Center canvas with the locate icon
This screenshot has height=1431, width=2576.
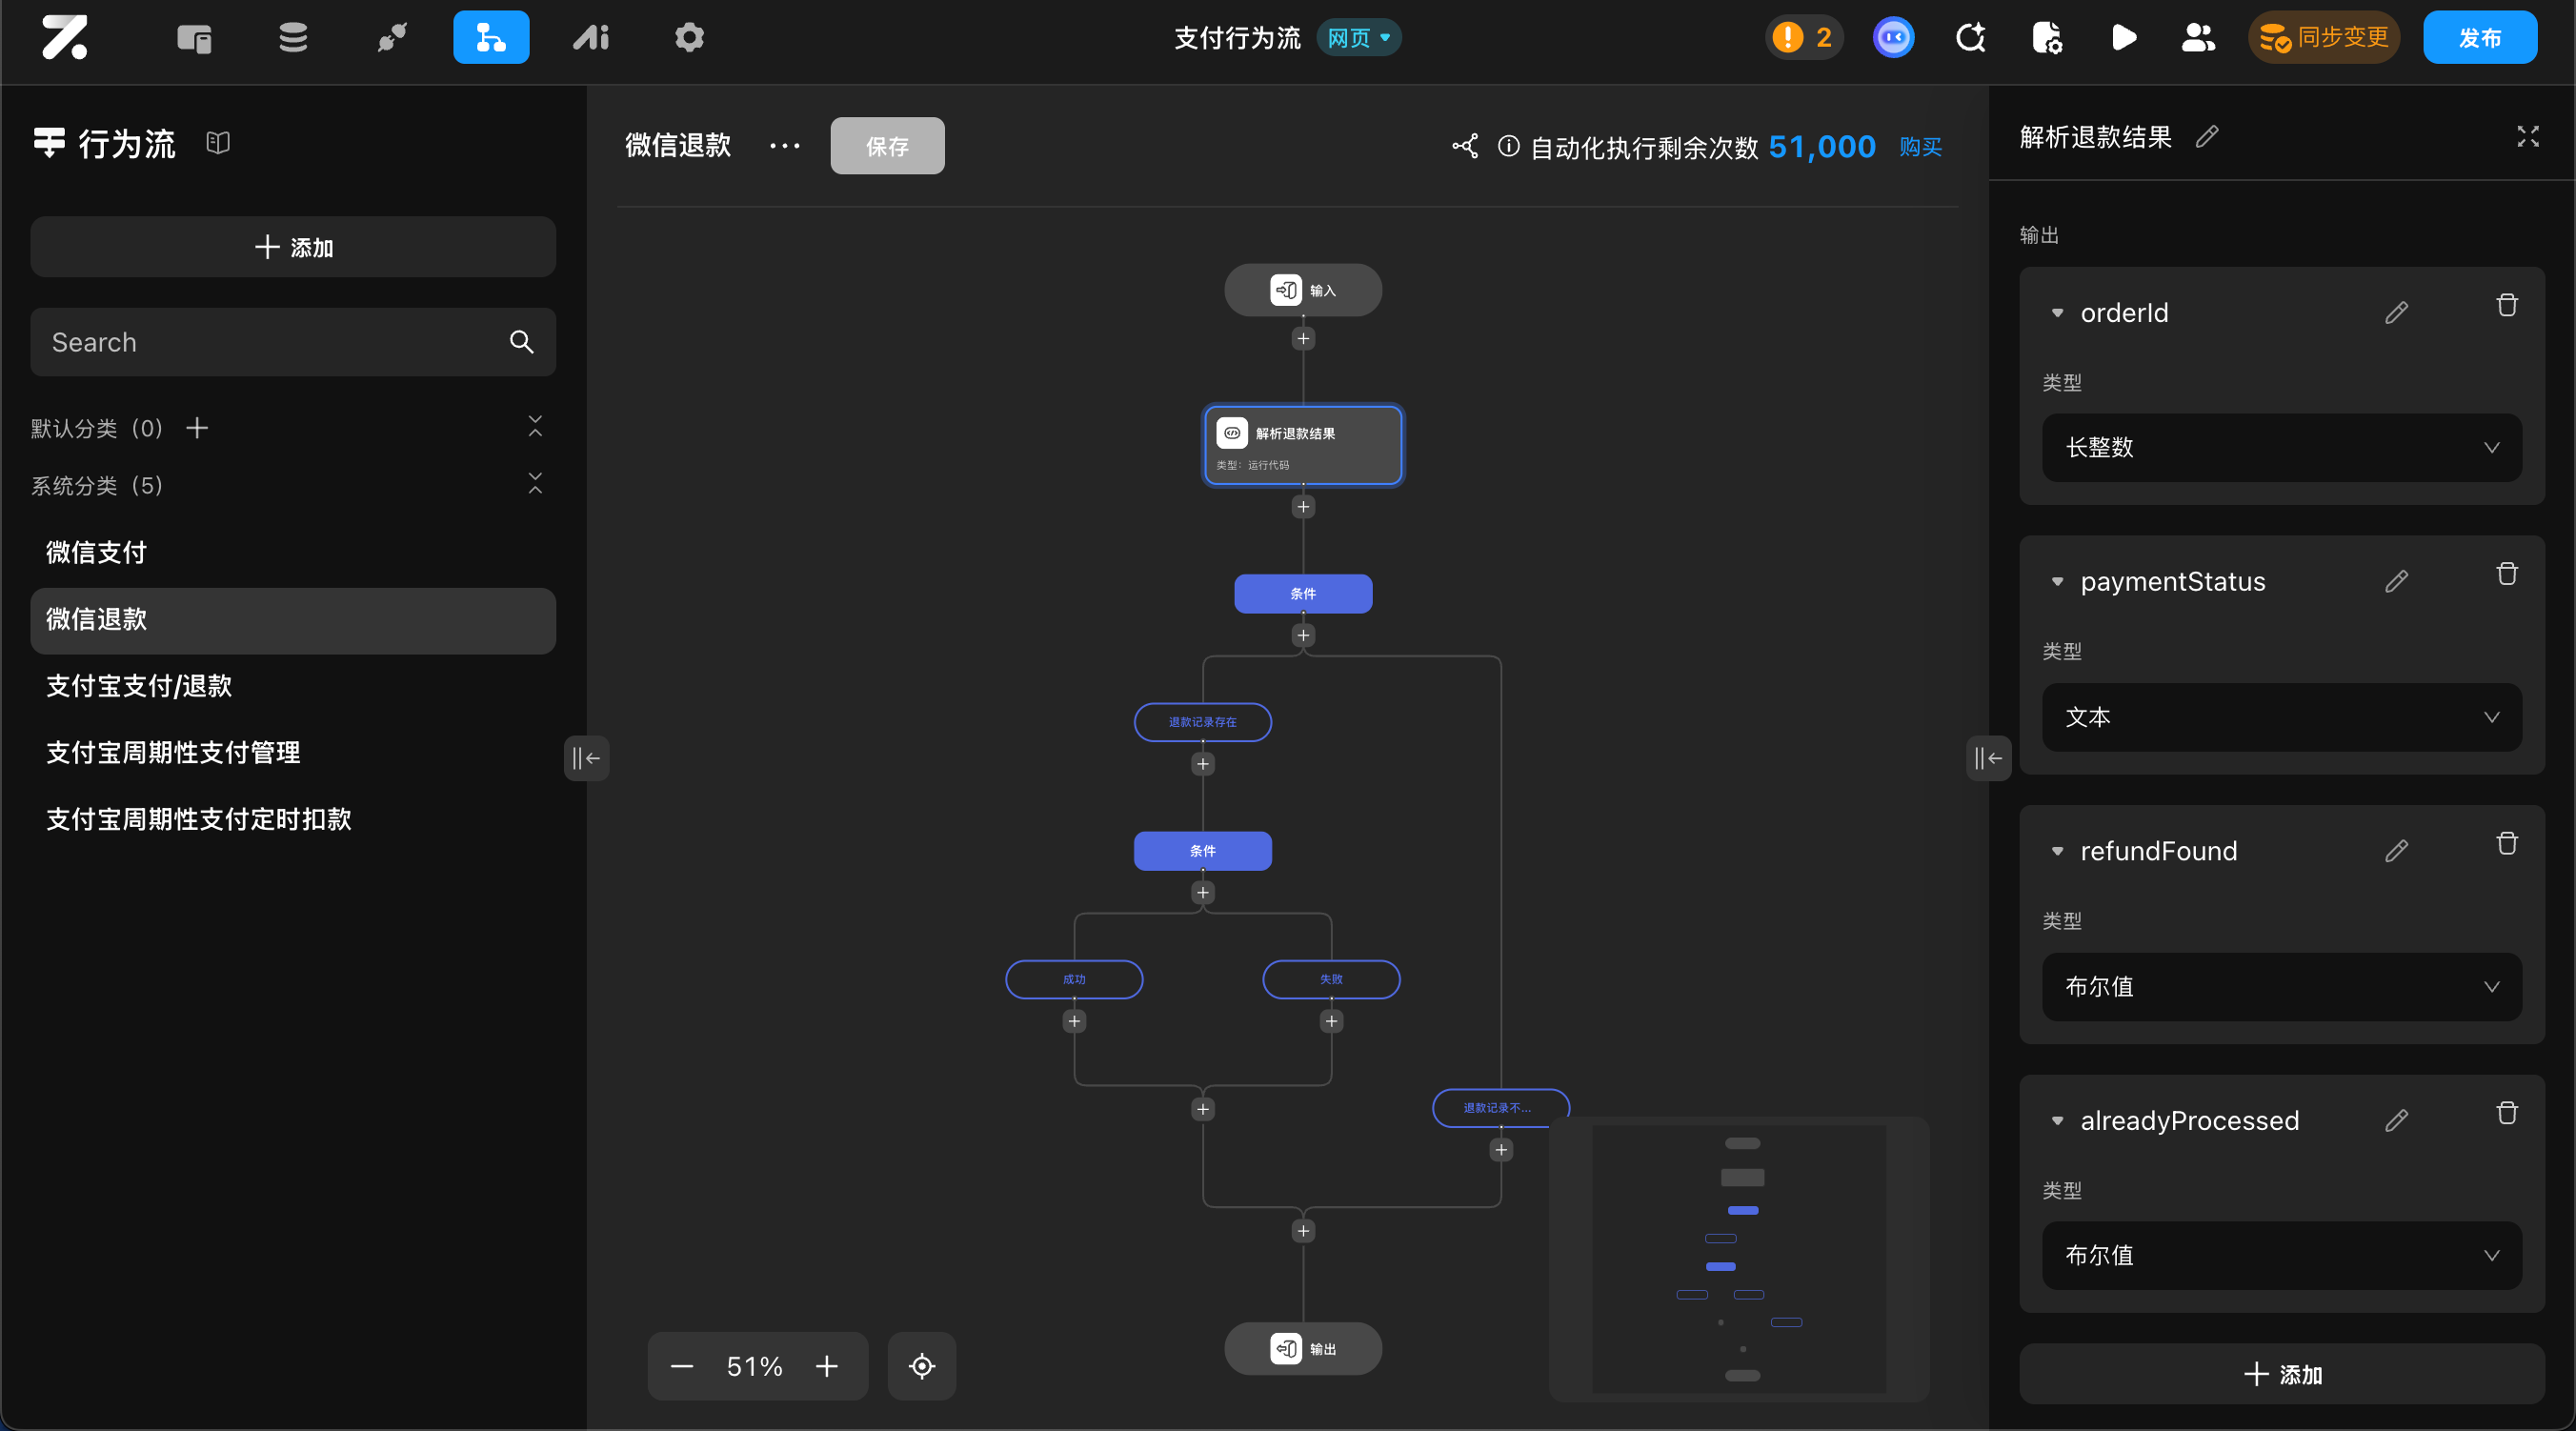[921, 1366]
